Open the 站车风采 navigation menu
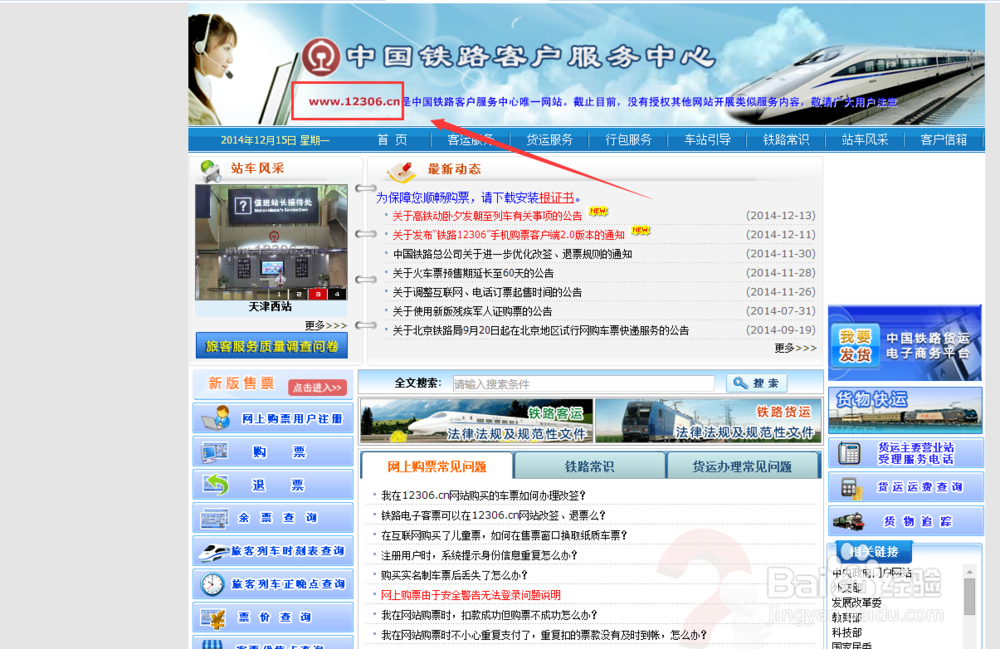 click(x=865, y=140)
